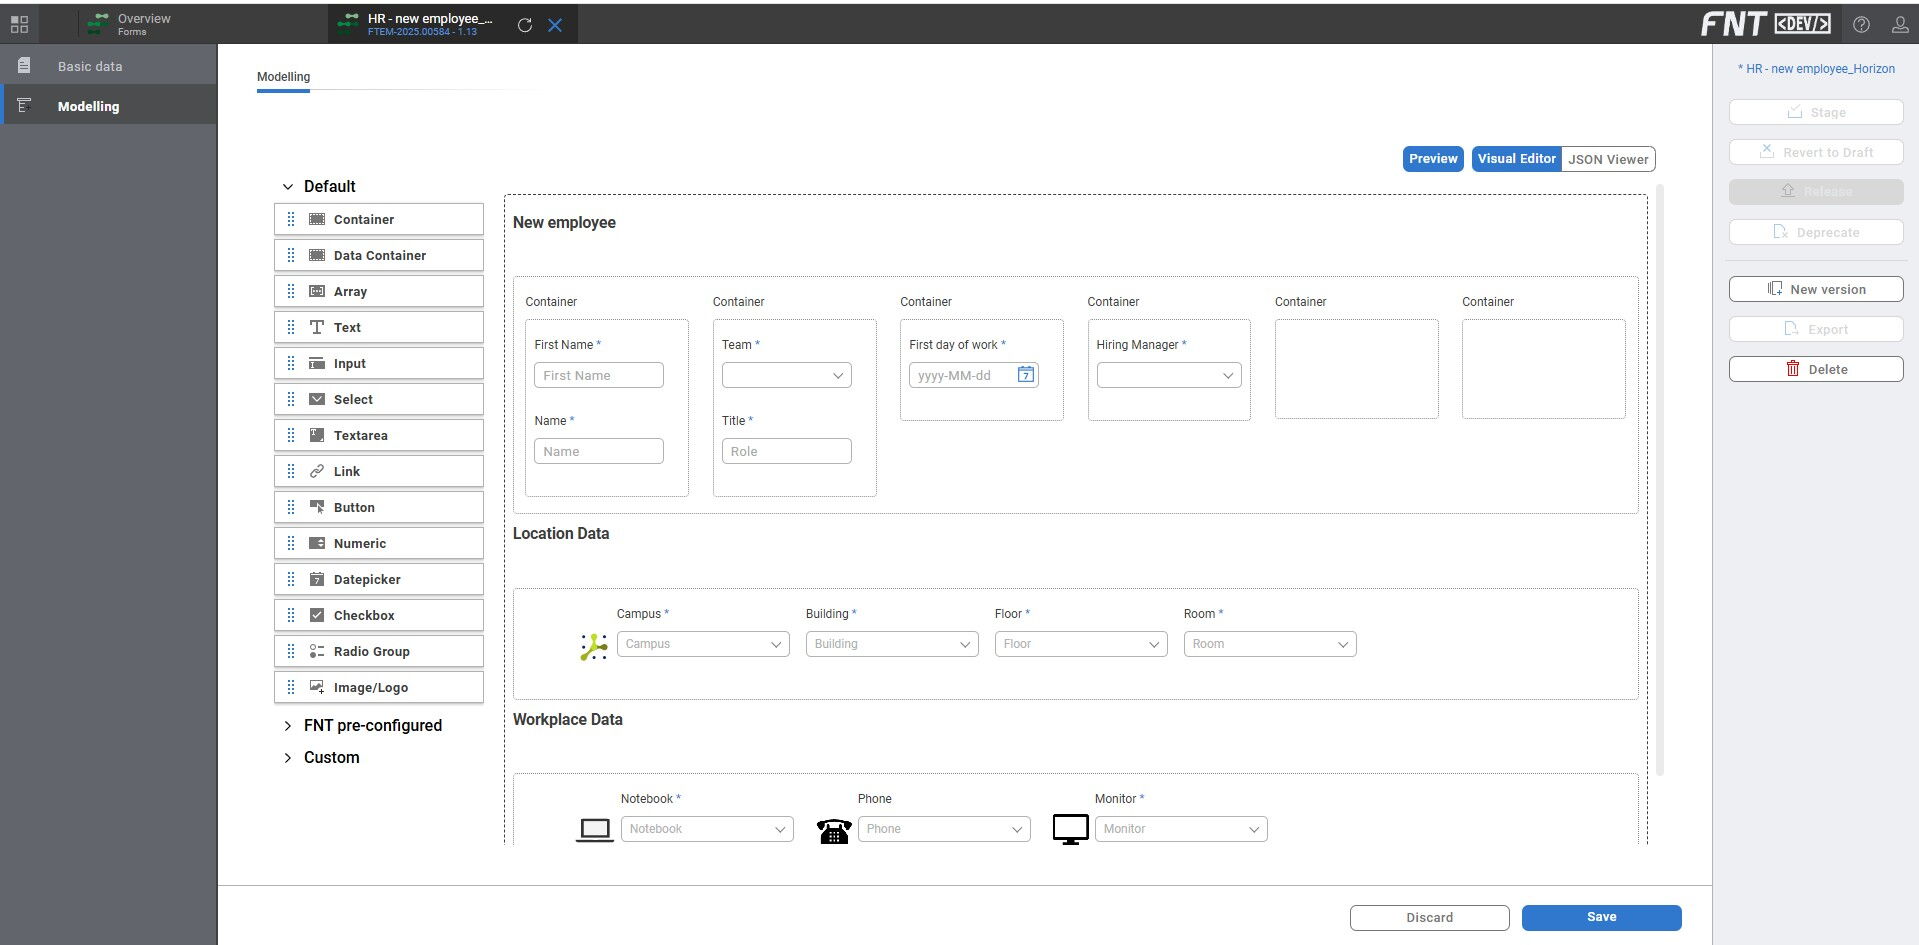Click the telephone icon beside Phone field
The height and width of the screenshot is (945, 1919).
coord(834,830)
